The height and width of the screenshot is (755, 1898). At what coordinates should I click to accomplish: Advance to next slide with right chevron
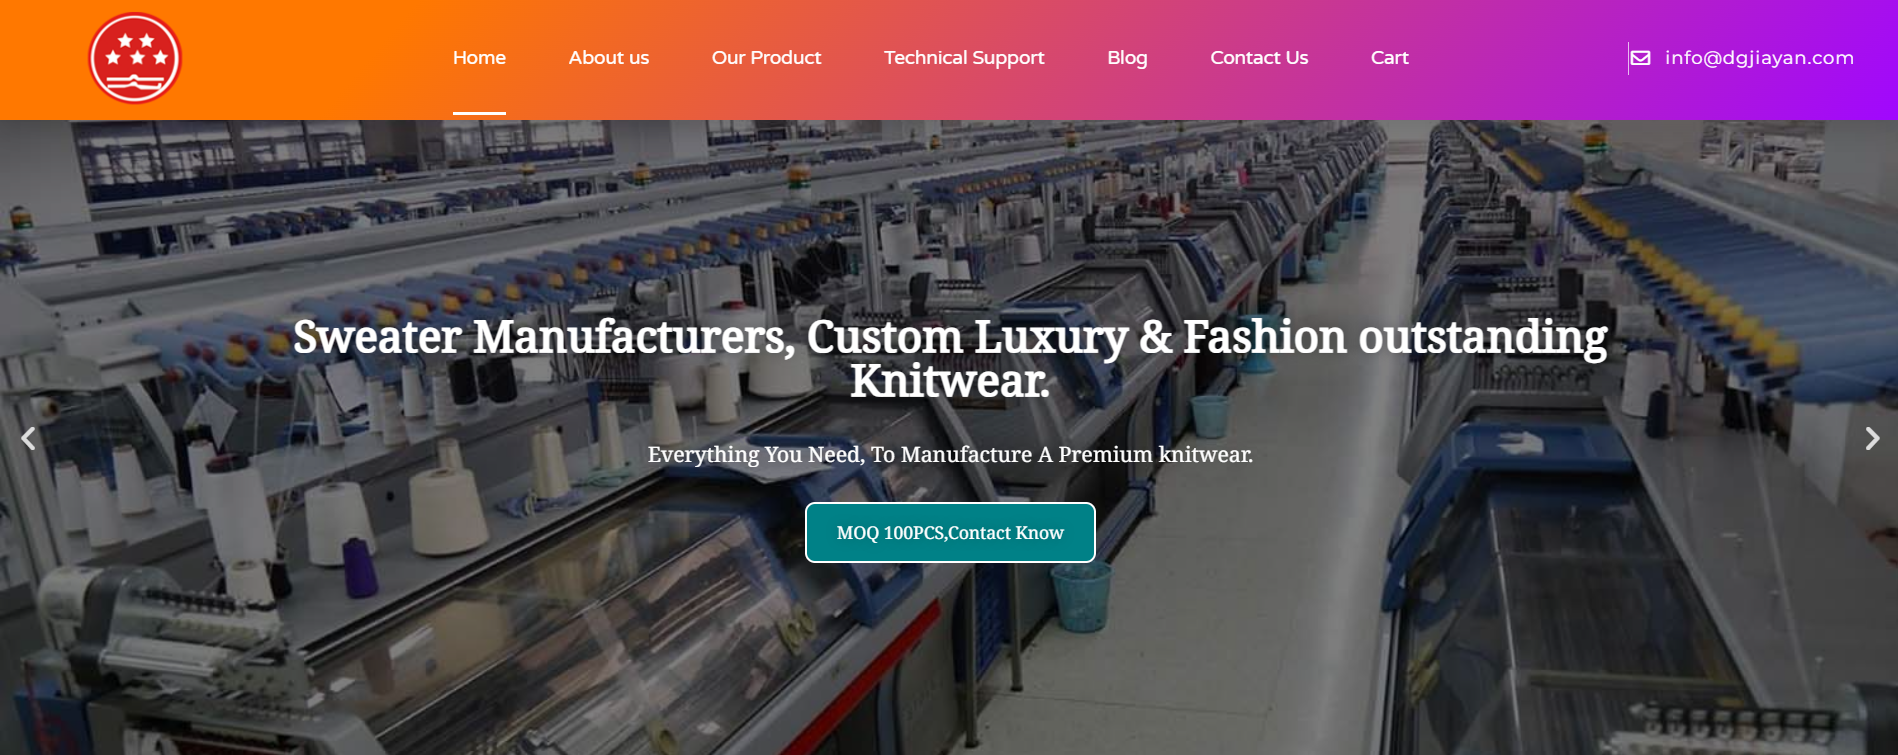click(x=1872, y=438)
